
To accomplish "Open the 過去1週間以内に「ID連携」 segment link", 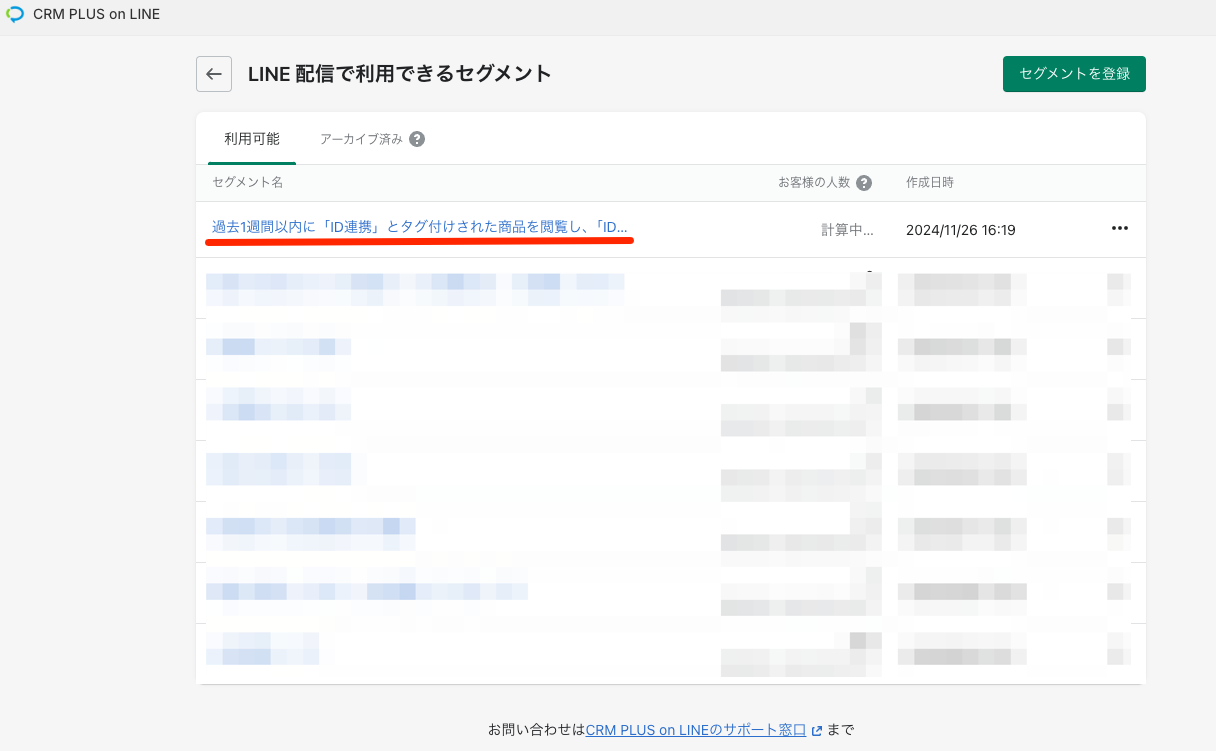I will [420, 229].
